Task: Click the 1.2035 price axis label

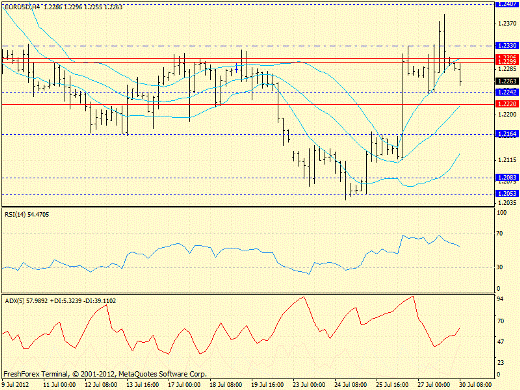Action: tap(507, 203)
